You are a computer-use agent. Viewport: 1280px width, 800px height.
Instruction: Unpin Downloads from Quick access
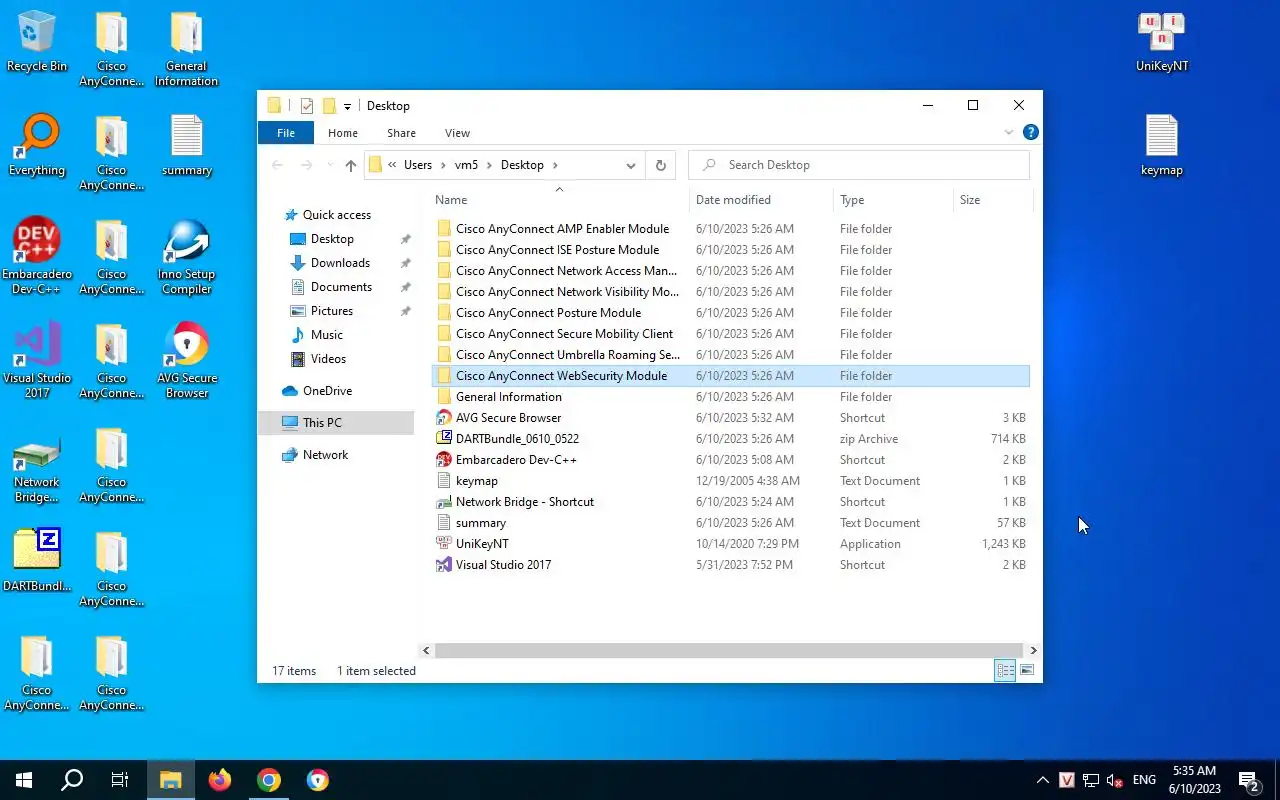[405, 263]
